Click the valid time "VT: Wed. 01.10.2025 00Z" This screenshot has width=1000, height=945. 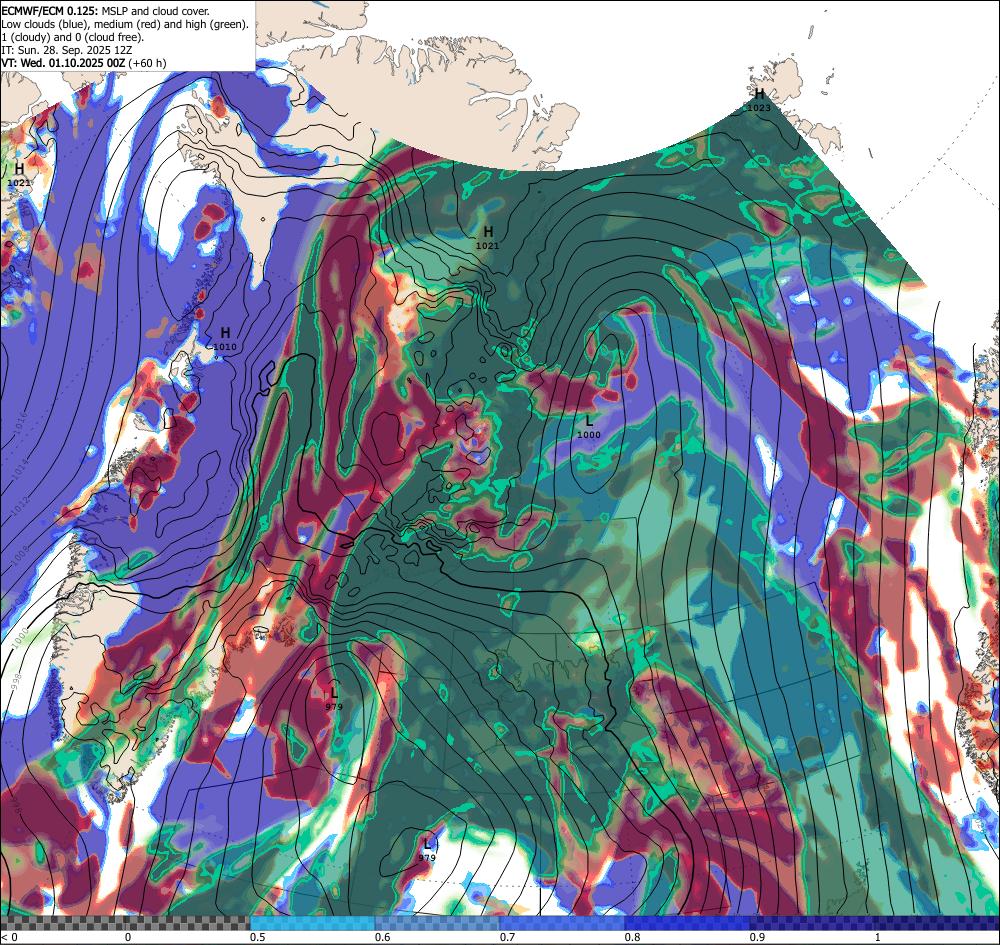point(63,62)
